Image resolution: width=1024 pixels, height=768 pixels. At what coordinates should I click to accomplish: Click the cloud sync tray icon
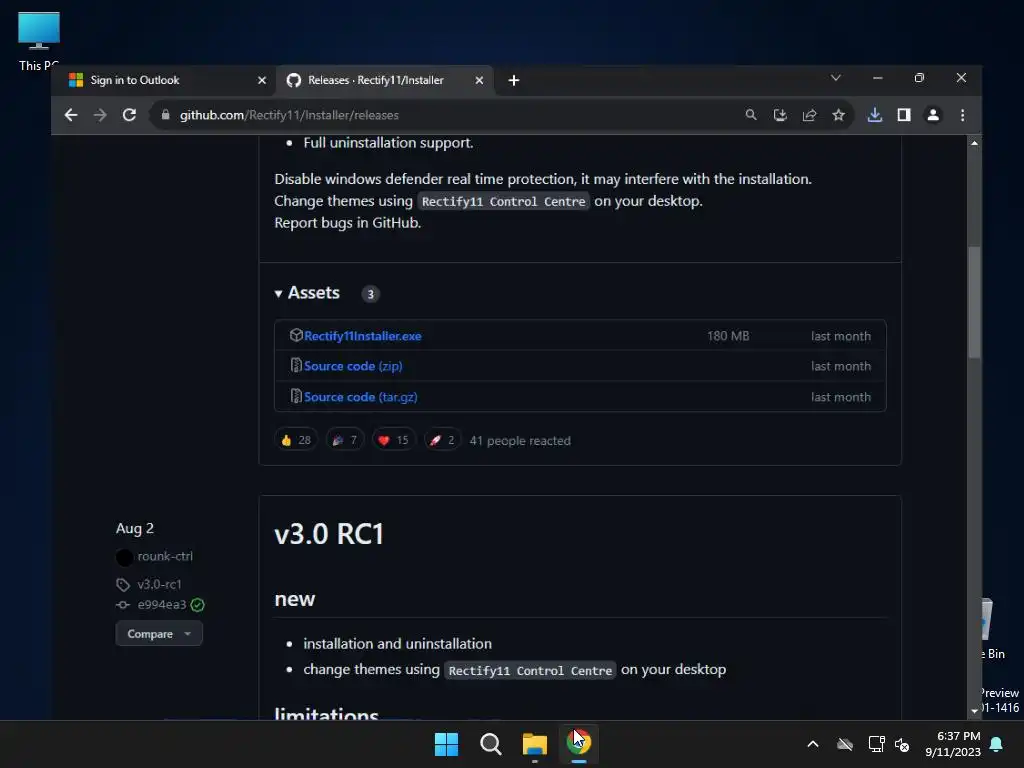point(845,744)
